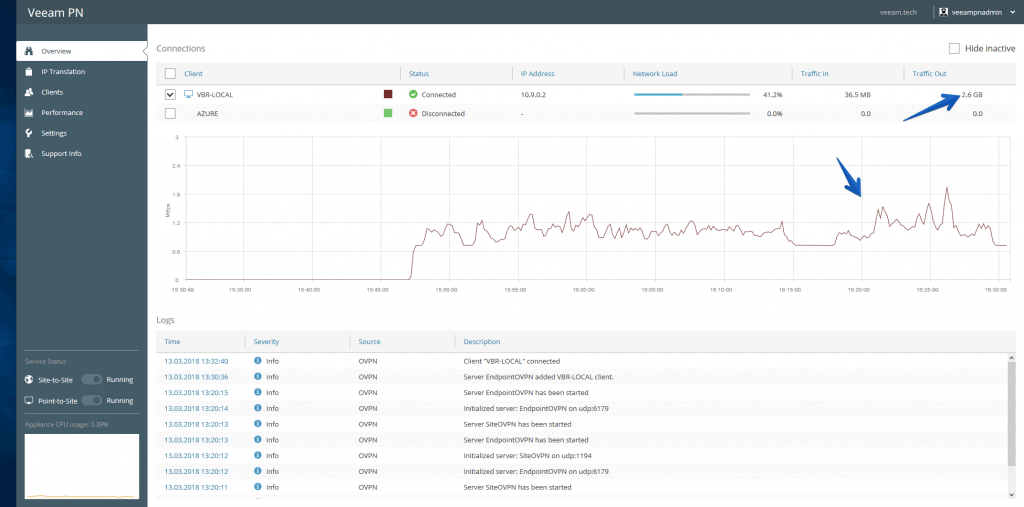
Task: Click the 41.2% network load value
Action: [x=773, y=95]
